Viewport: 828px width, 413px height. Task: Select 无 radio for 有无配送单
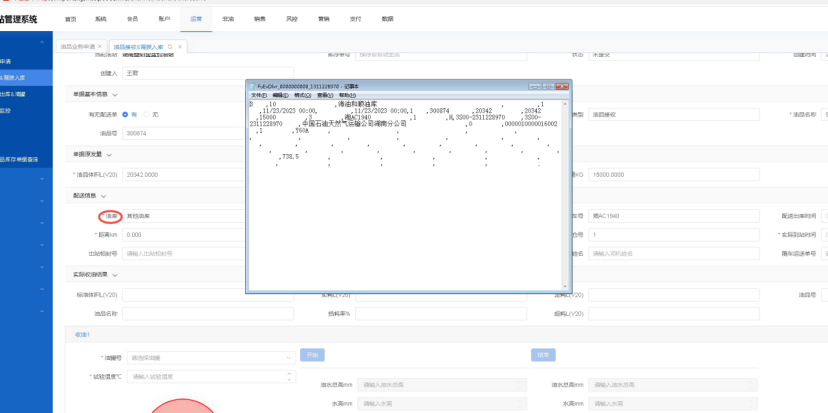[x=148, y=114]
